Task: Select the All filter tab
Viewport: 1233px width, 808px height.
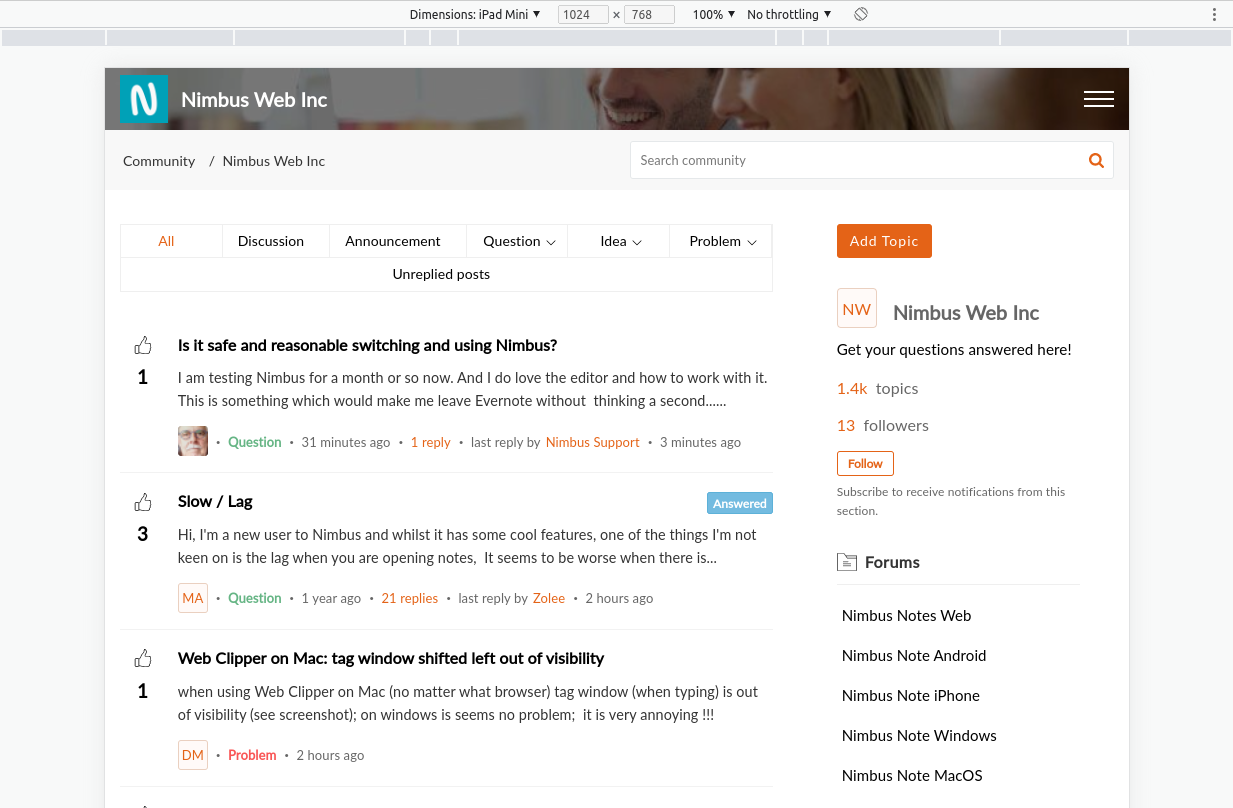Action: pos(166,241)
